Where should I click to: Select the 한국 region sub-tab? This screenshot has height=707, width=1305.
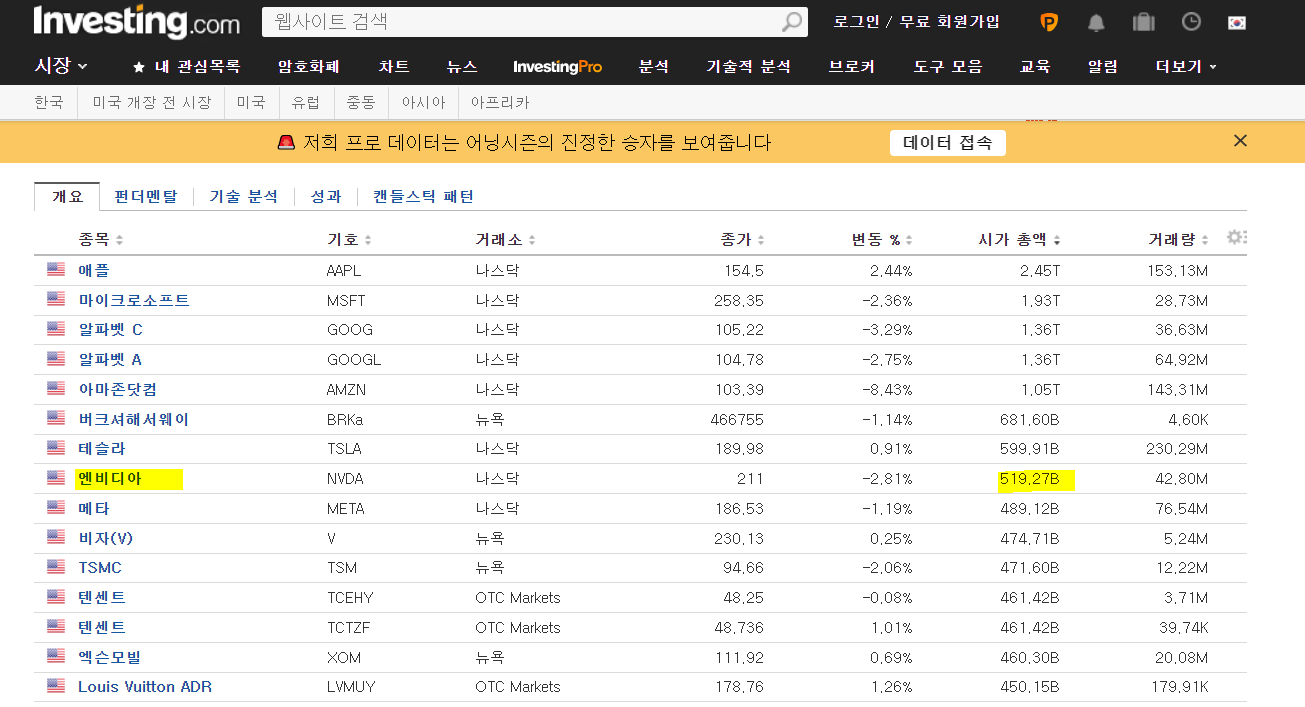click(x=48, y=102)
